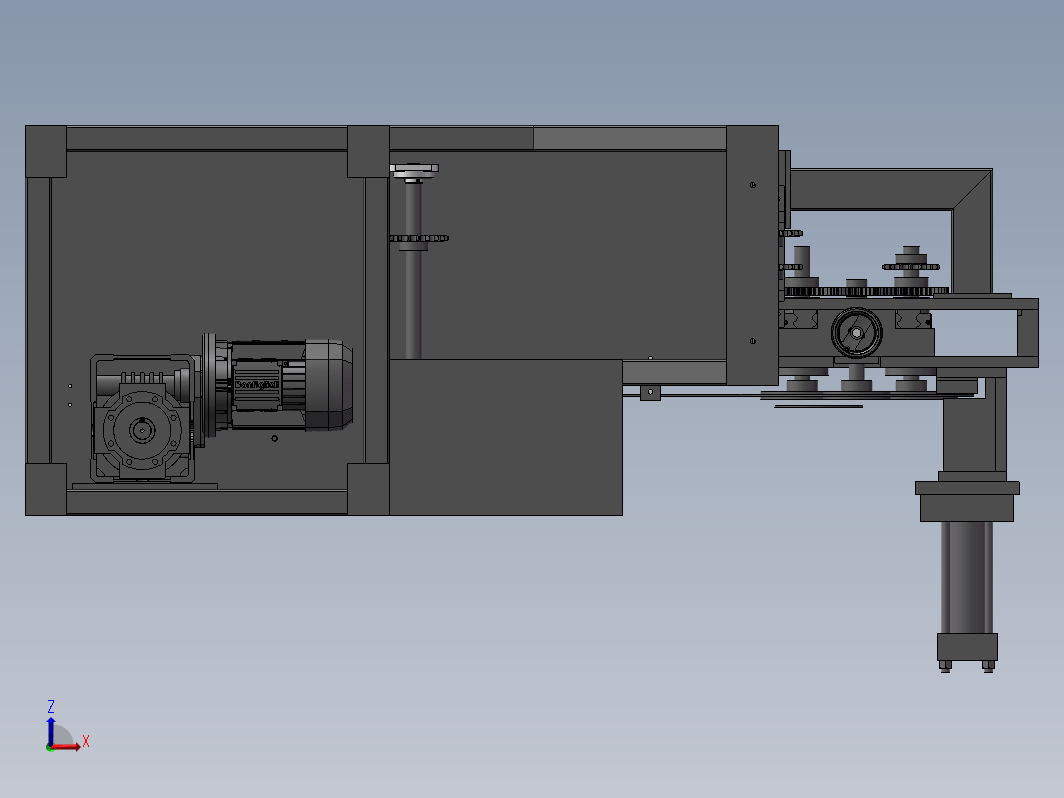The width and height of the screenshot is (1064, 798).
Task: Pick the vertical drive shaft in the frame
Action: [413, 270]
